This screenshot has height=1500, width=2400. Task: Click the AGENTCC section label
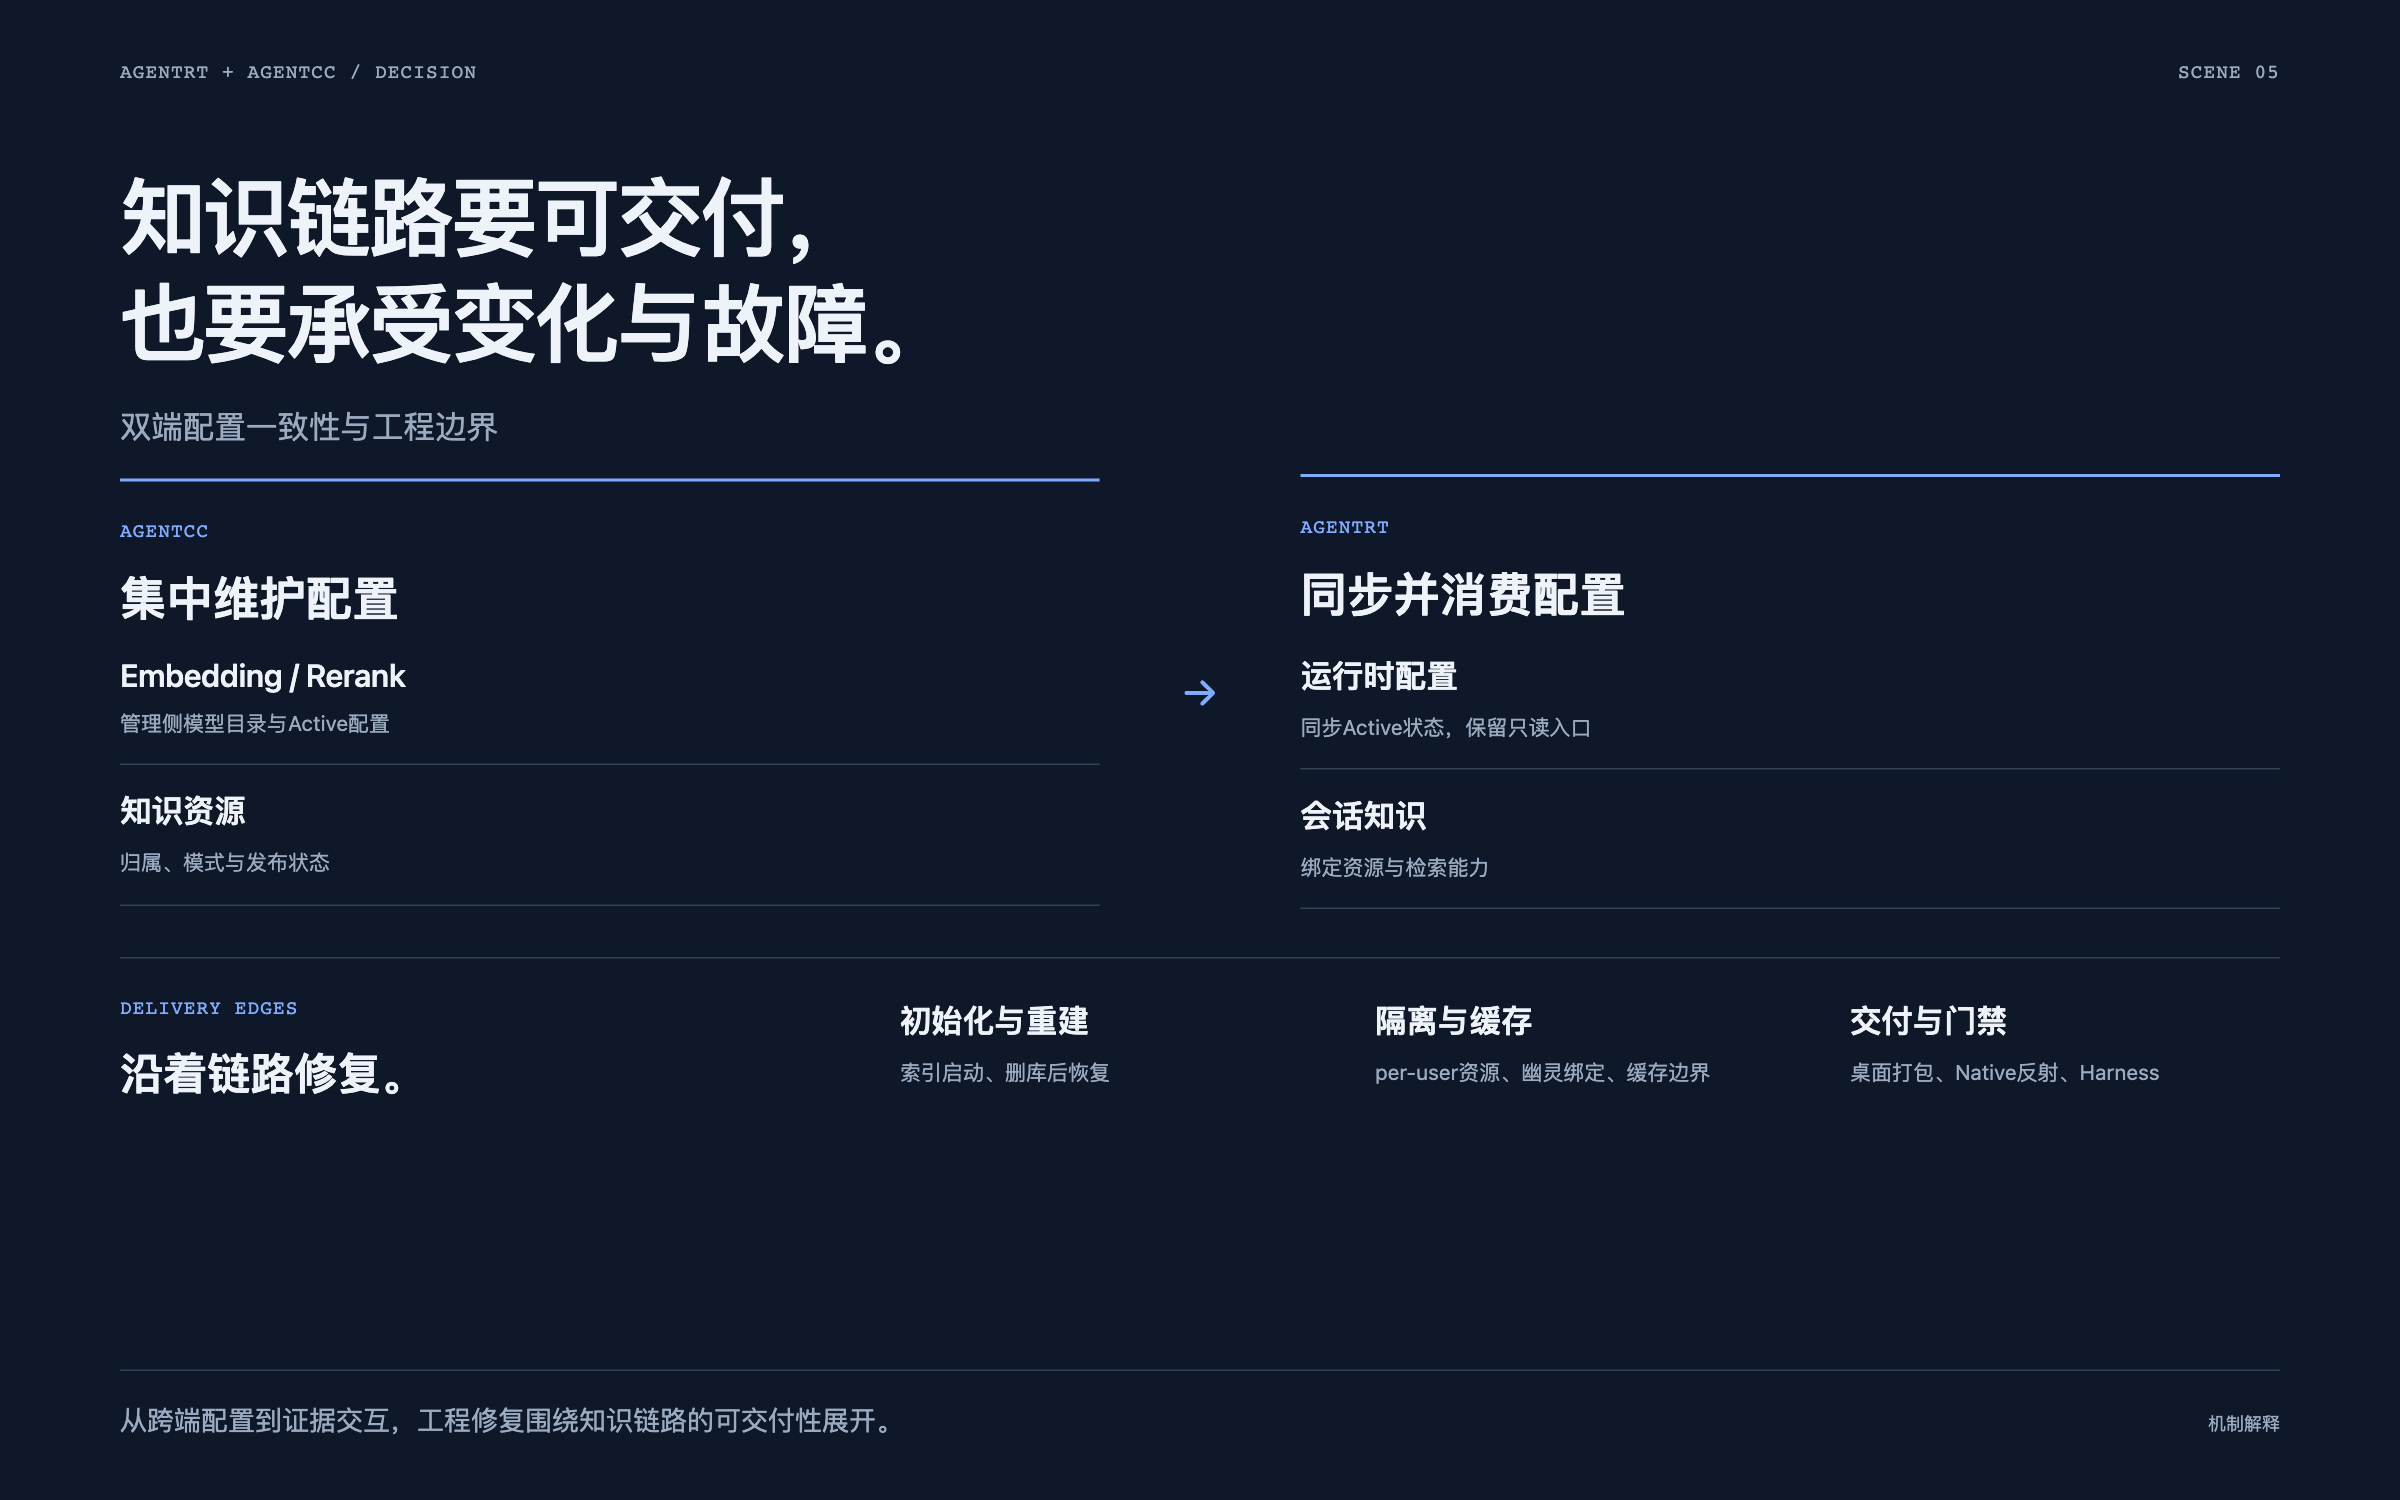point(164,531)
